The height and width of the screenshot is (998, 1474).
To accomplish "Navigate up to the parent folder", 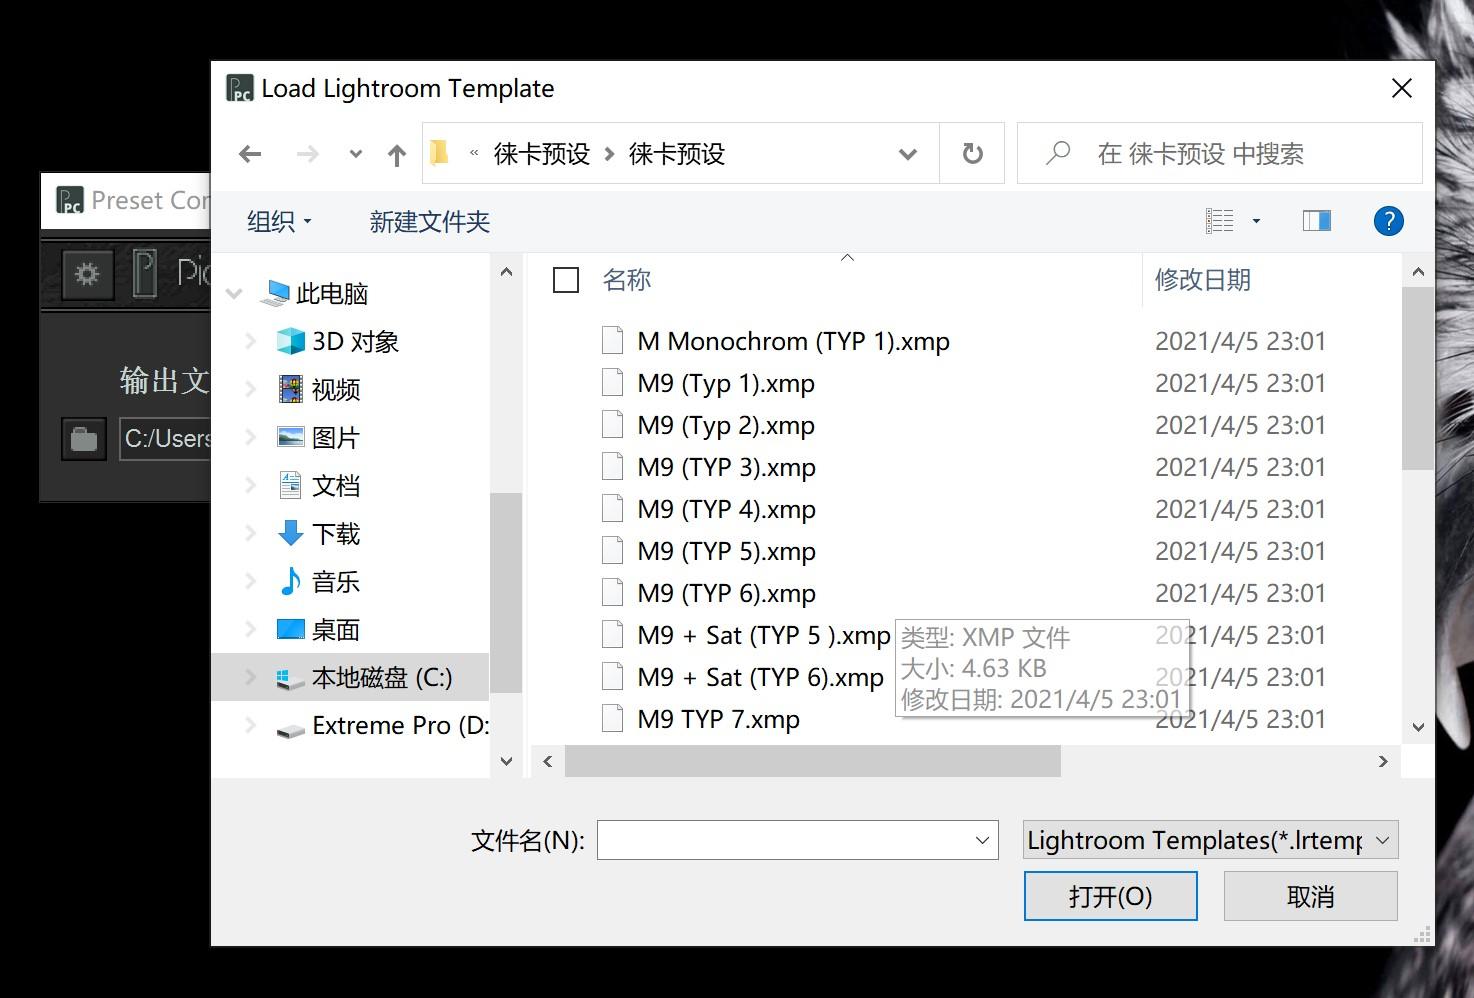I will coord(396,153).
